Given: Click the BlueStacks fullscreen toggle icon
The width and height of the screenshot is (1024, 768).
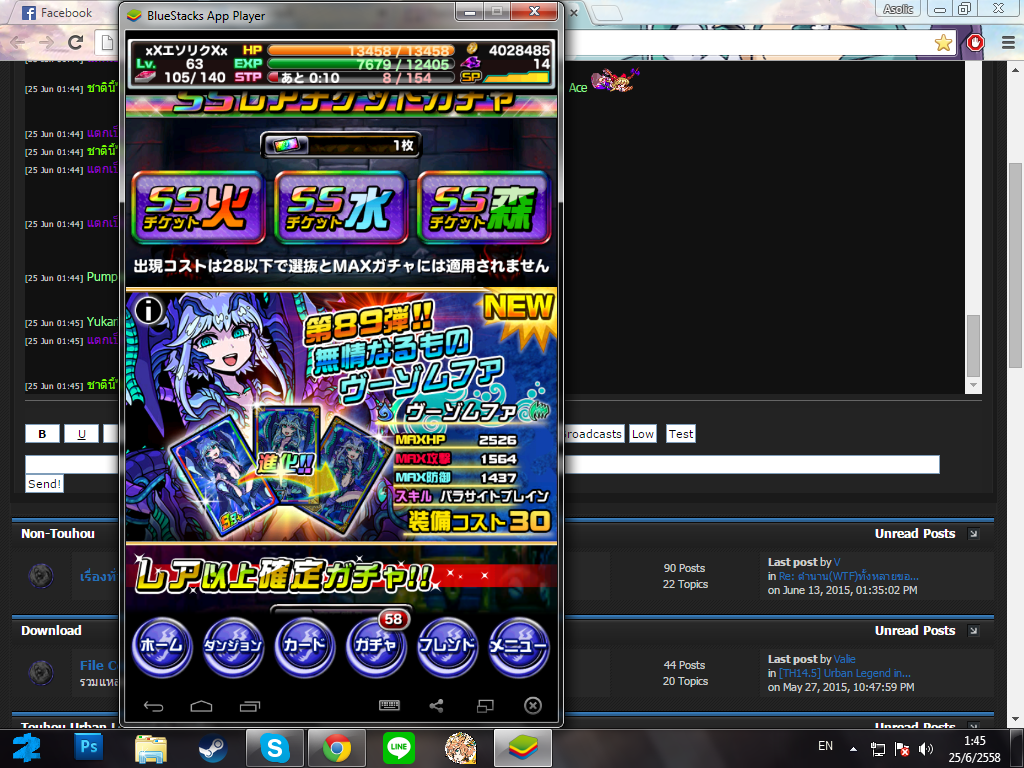Looking at the screenshot, I should click(x=485, y=705).
